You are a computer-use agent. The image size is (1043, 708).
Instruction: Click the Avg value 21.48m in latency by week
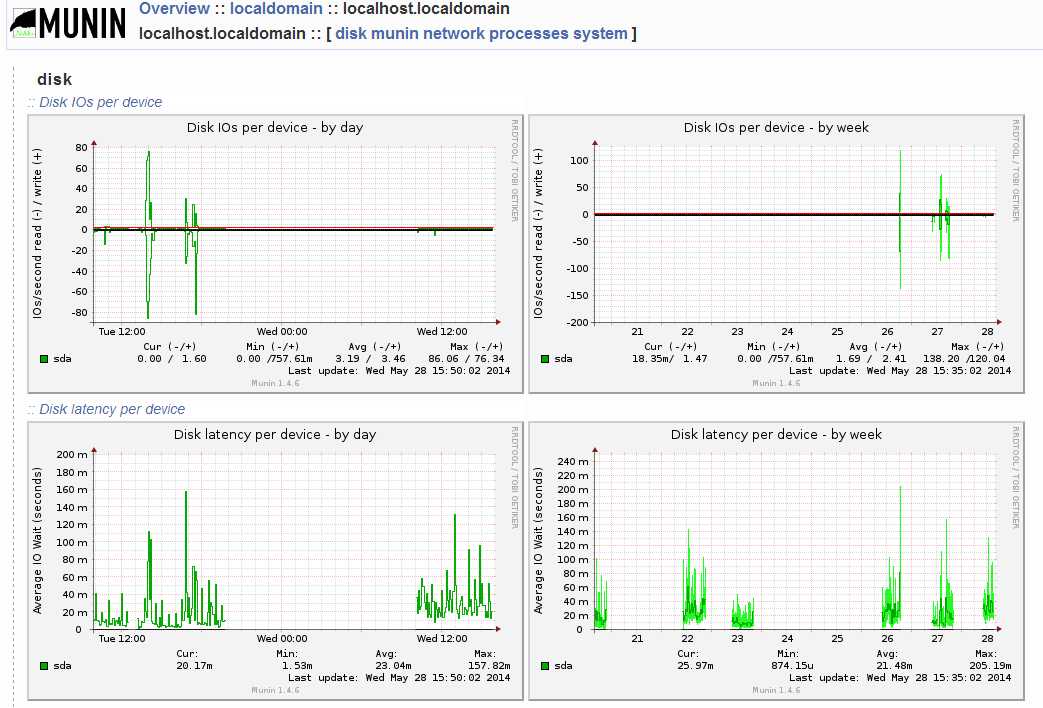[894, 665]
